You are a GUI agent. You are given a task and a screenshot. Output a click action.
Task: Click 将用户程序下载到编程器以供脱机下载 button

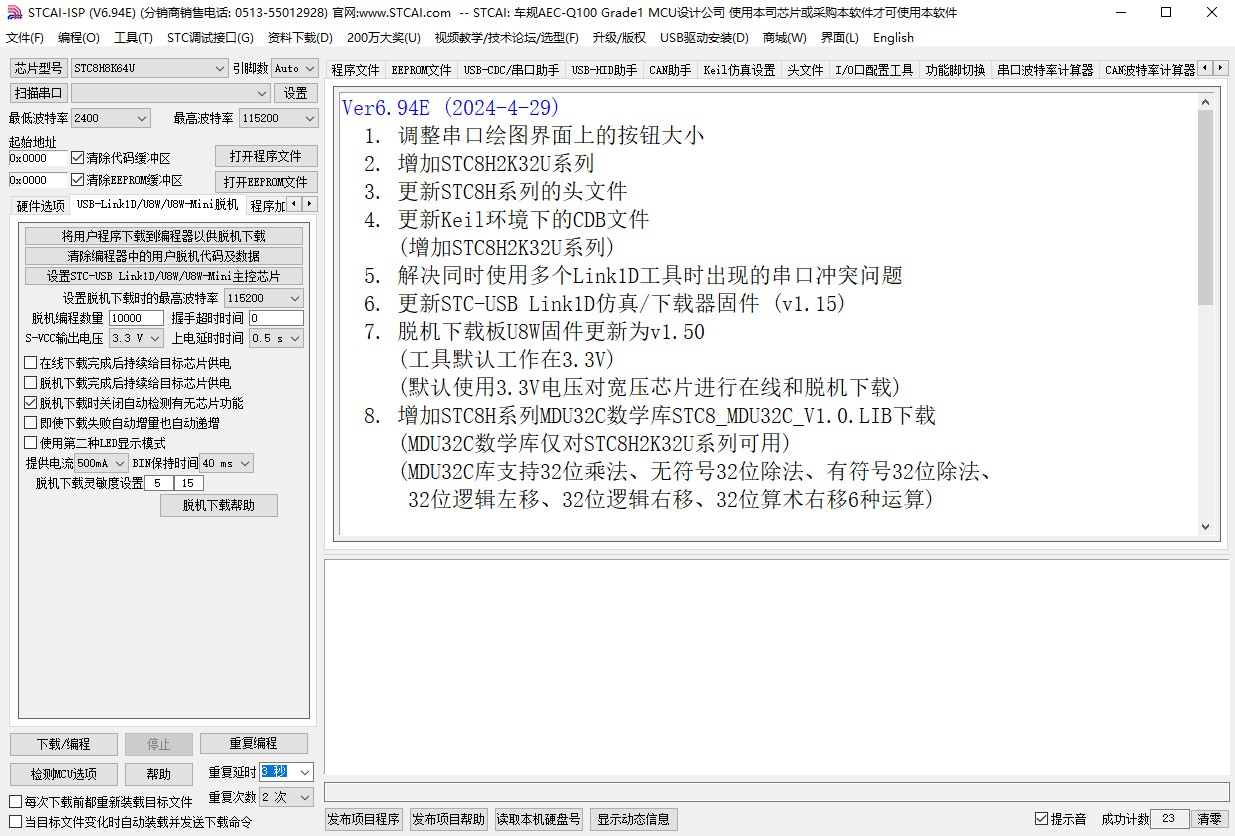(x=164, y=236)
